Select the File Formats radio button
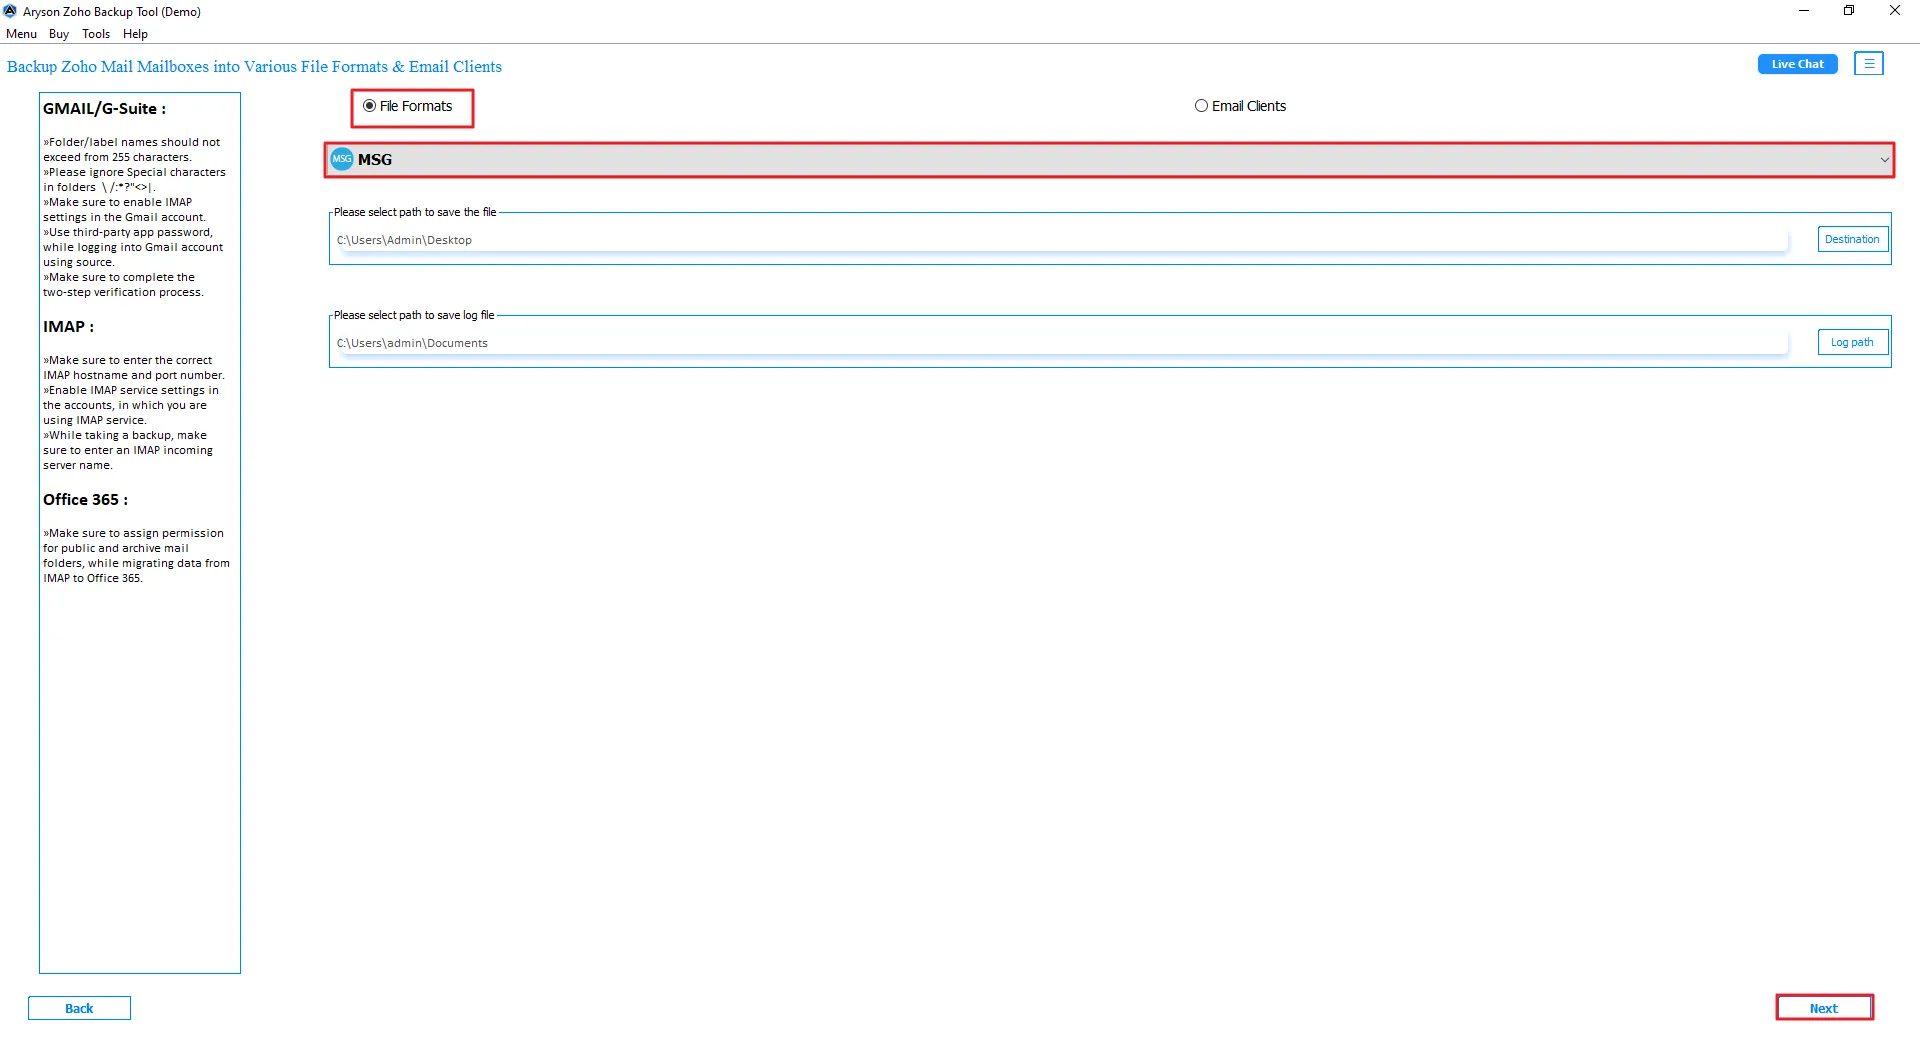The height and width of the screenshot is (1040, 1920). [x=369, y=106]
